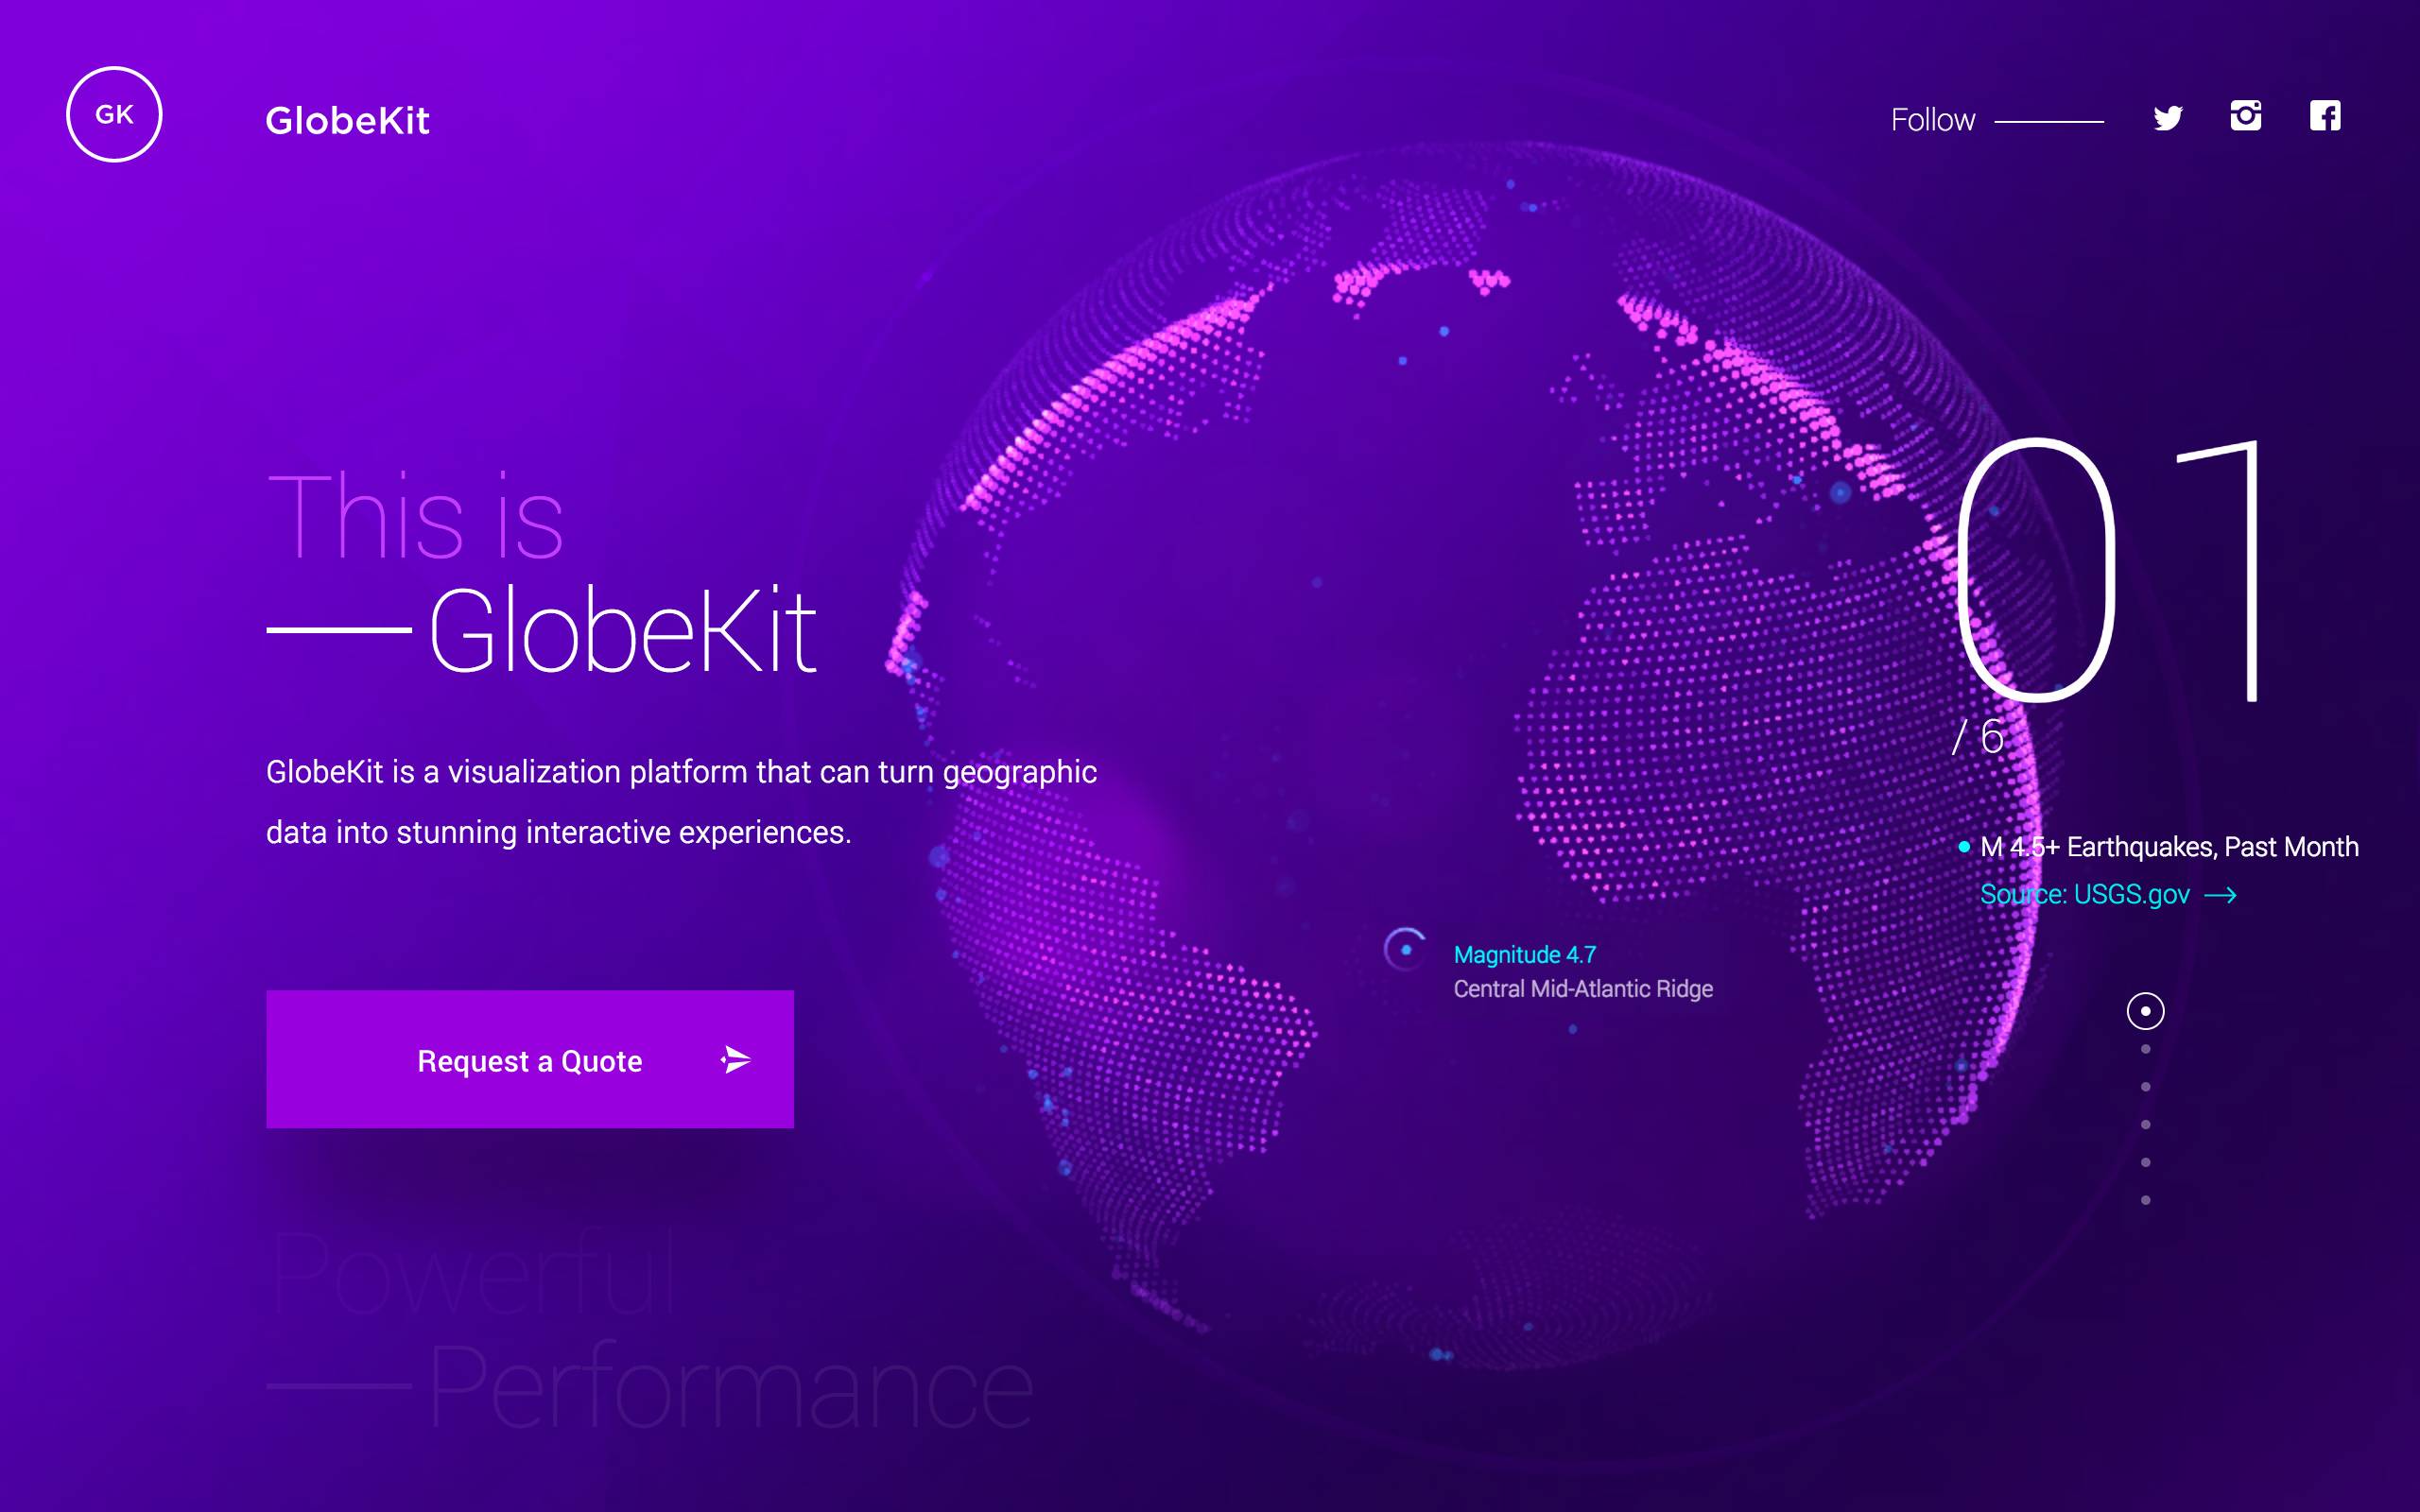Click the Follow label in header
Screen dimensions: 2420x1512
[x=1933, y=120]
